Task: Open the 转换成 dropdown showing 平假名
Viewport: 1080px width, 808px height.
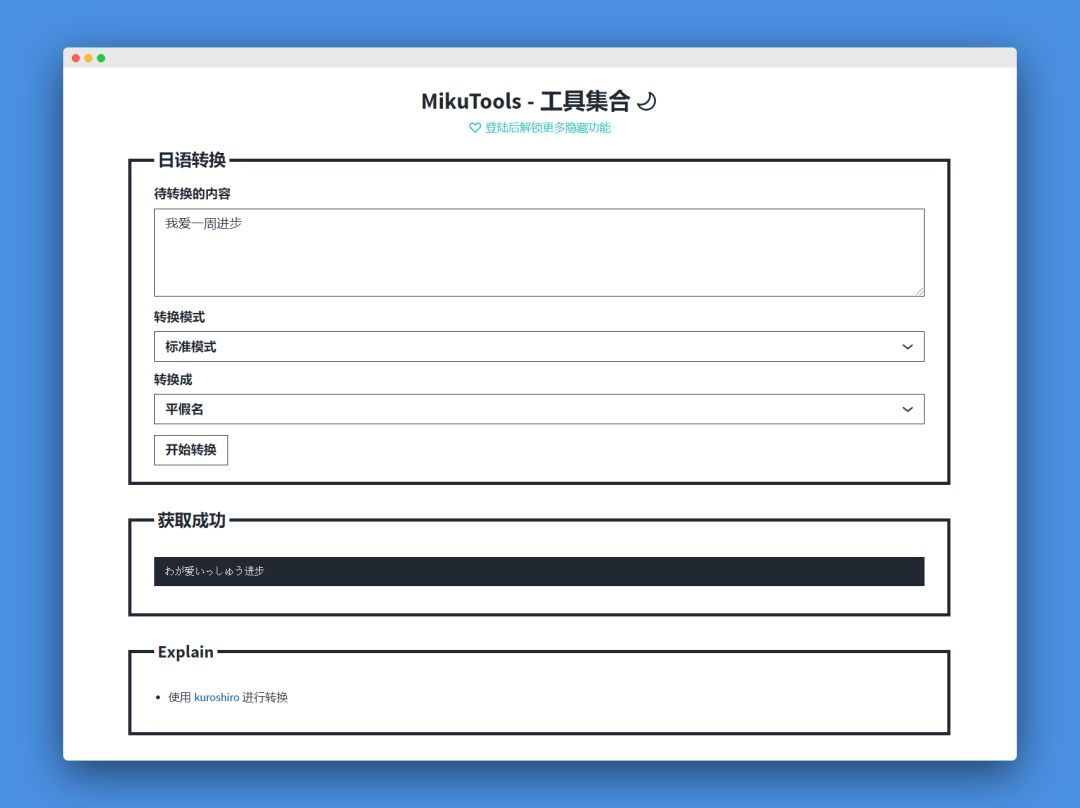Action: (539, 409)
